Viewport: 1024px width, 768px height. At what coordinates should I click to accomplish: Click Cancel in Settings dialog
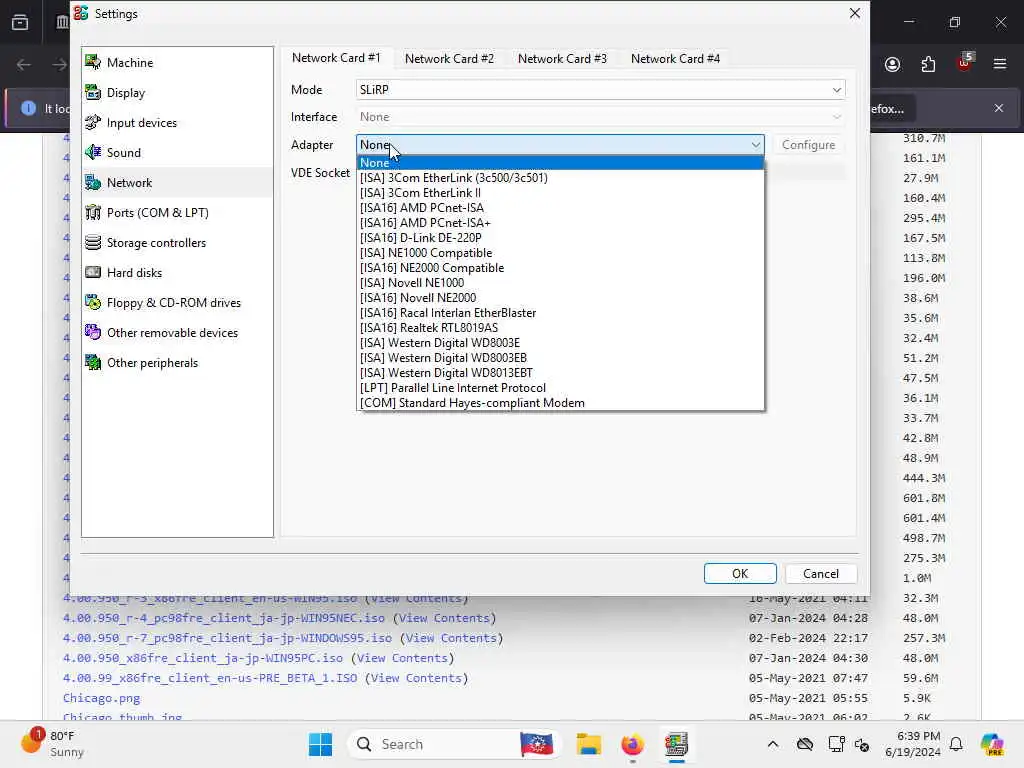coord(820,573)
